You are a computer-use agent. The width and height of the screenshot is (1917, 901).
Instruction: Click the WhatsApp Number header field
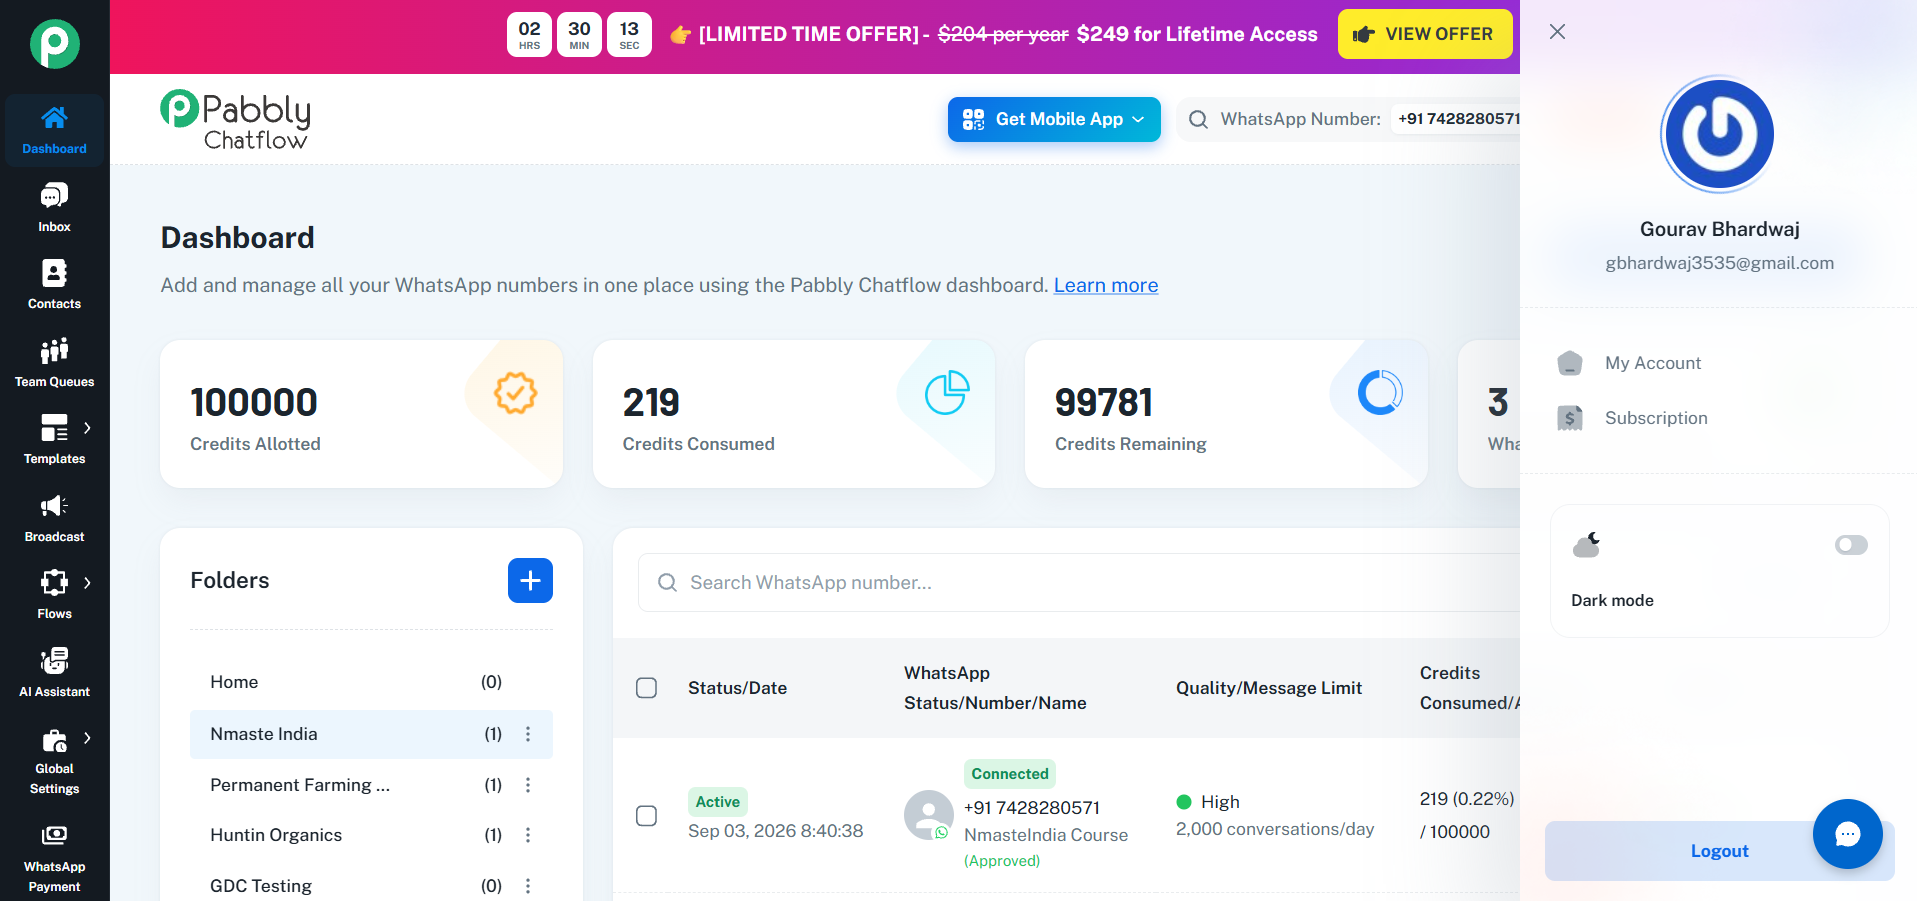(1350, 120)
